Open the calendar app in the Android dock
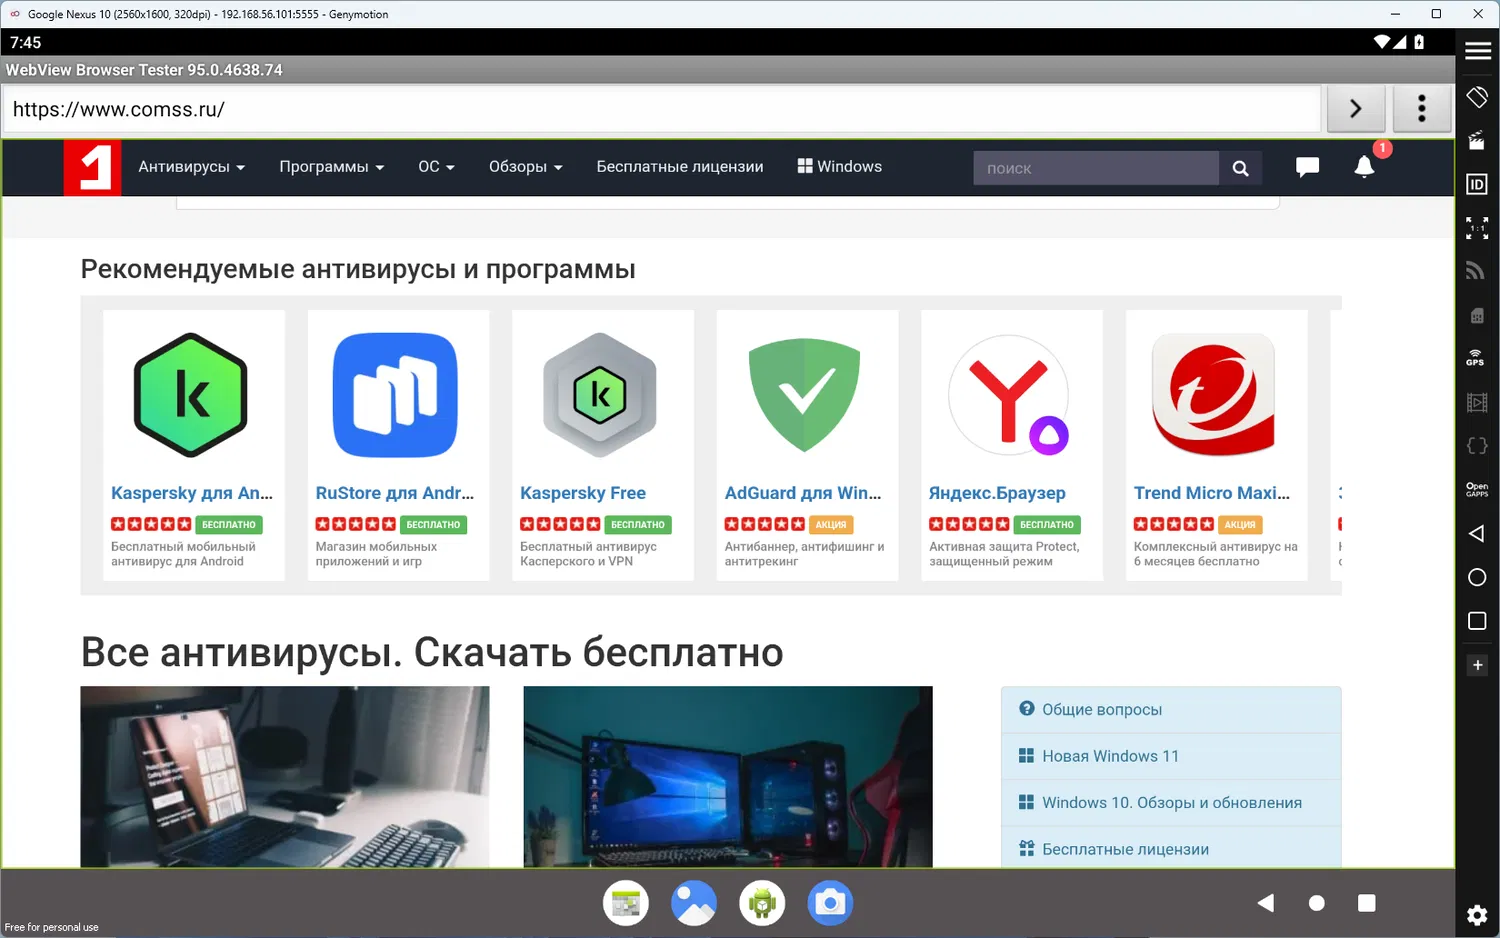Viewport: 1500px width, 938px height. coord(626,903)
